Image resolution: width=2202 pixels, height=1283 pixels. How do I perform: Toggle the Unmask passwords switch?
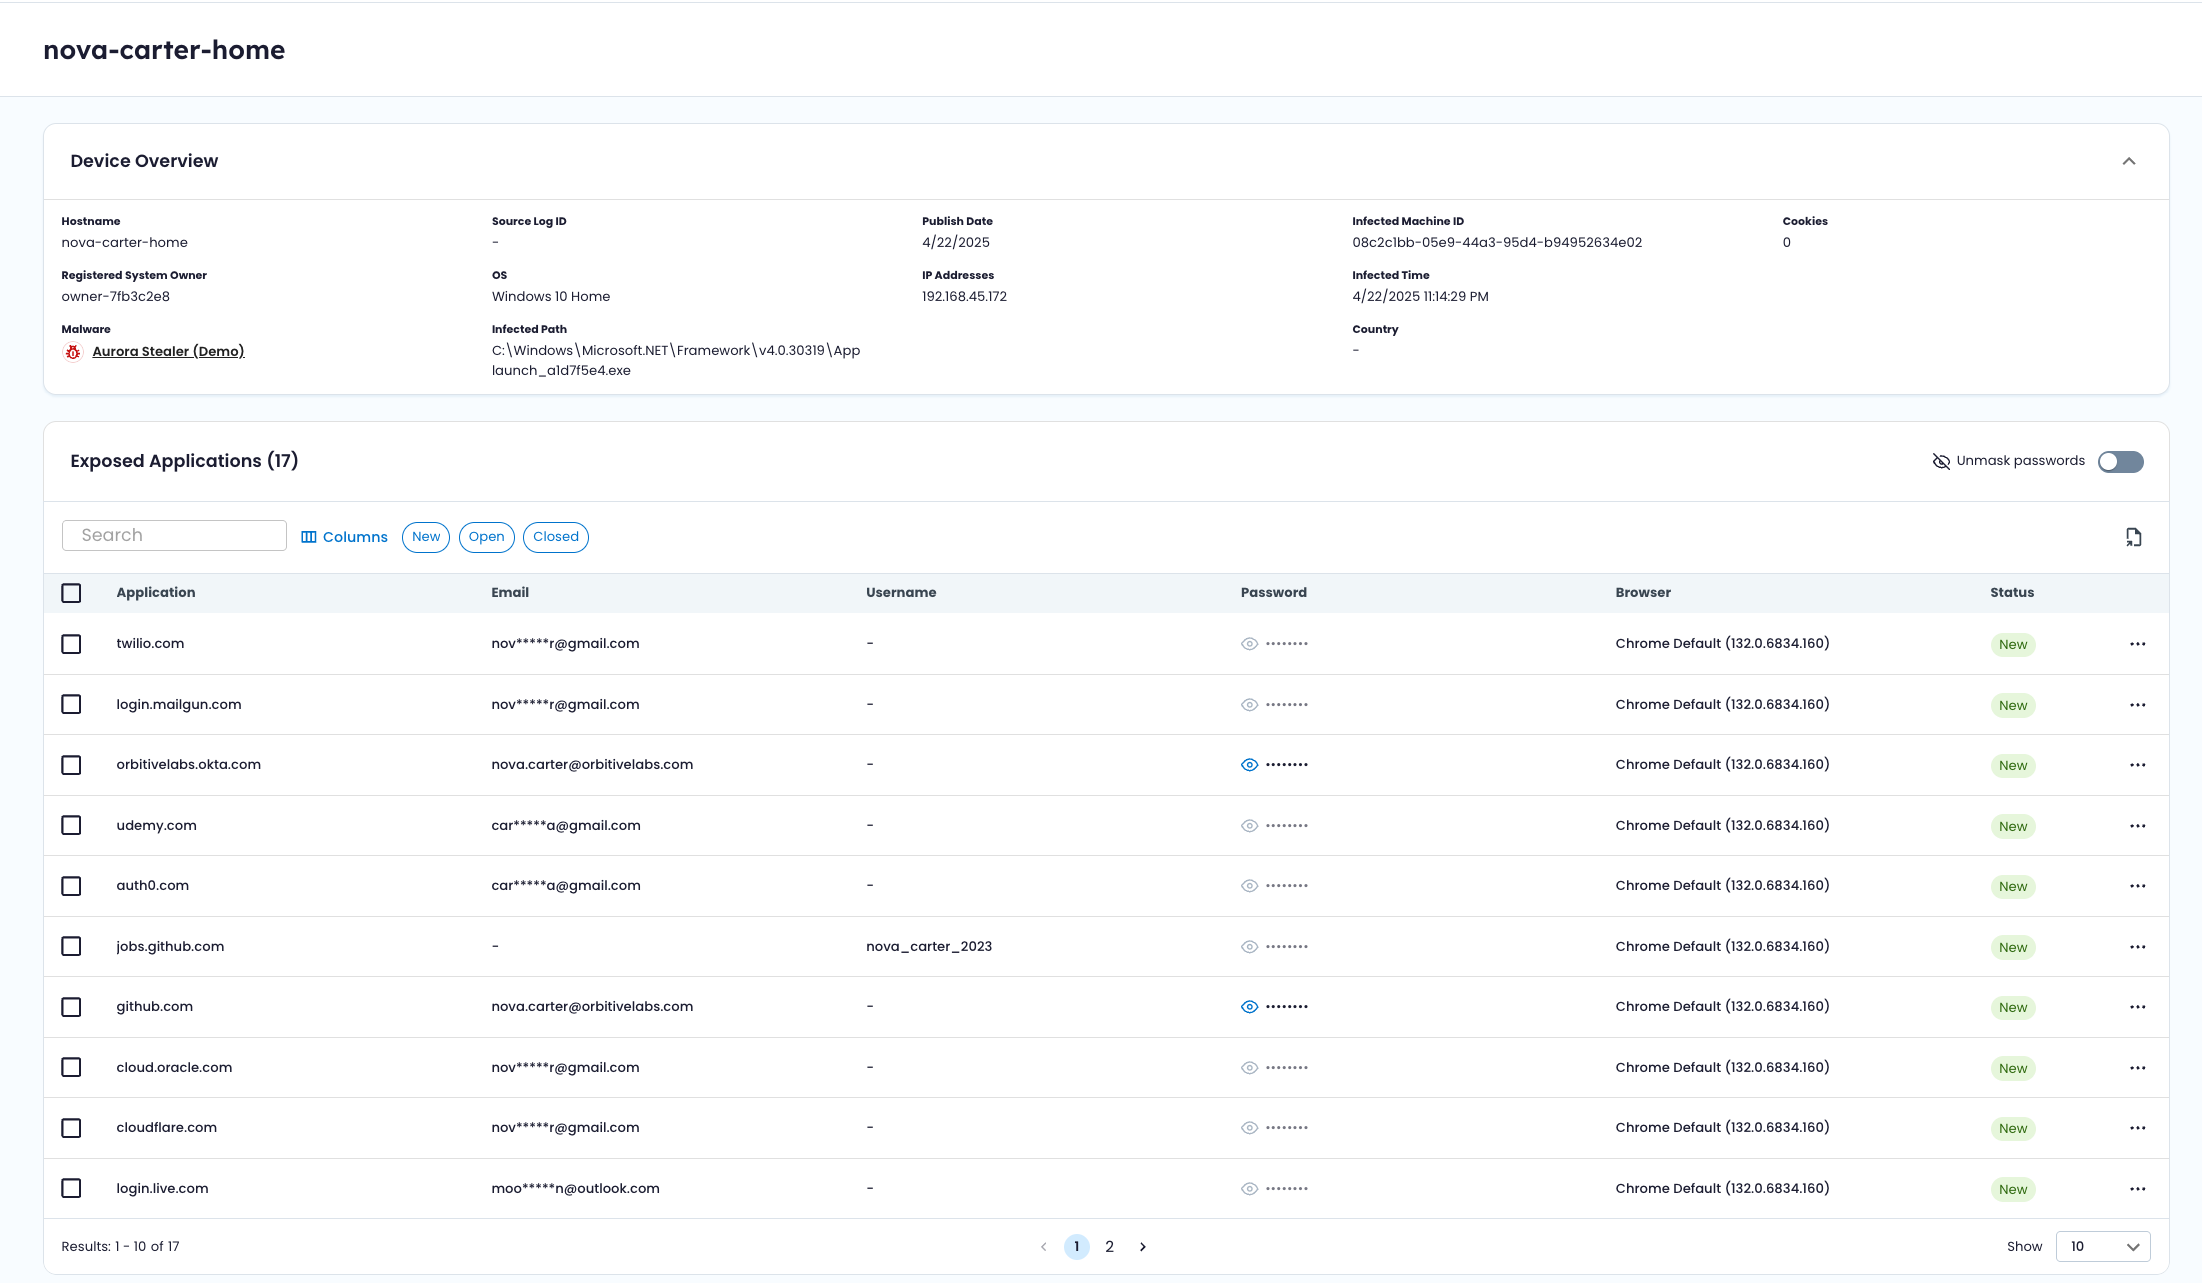(2120, 461)
